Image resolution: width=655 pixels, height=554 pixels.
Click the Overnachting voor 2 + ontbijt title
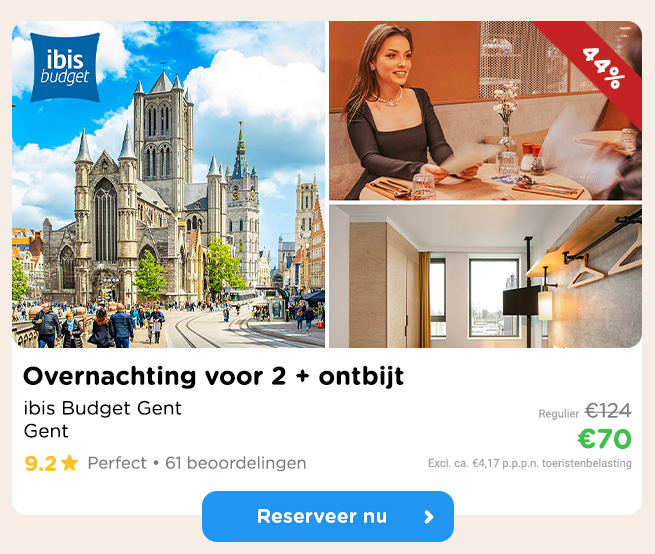(213, 376)
